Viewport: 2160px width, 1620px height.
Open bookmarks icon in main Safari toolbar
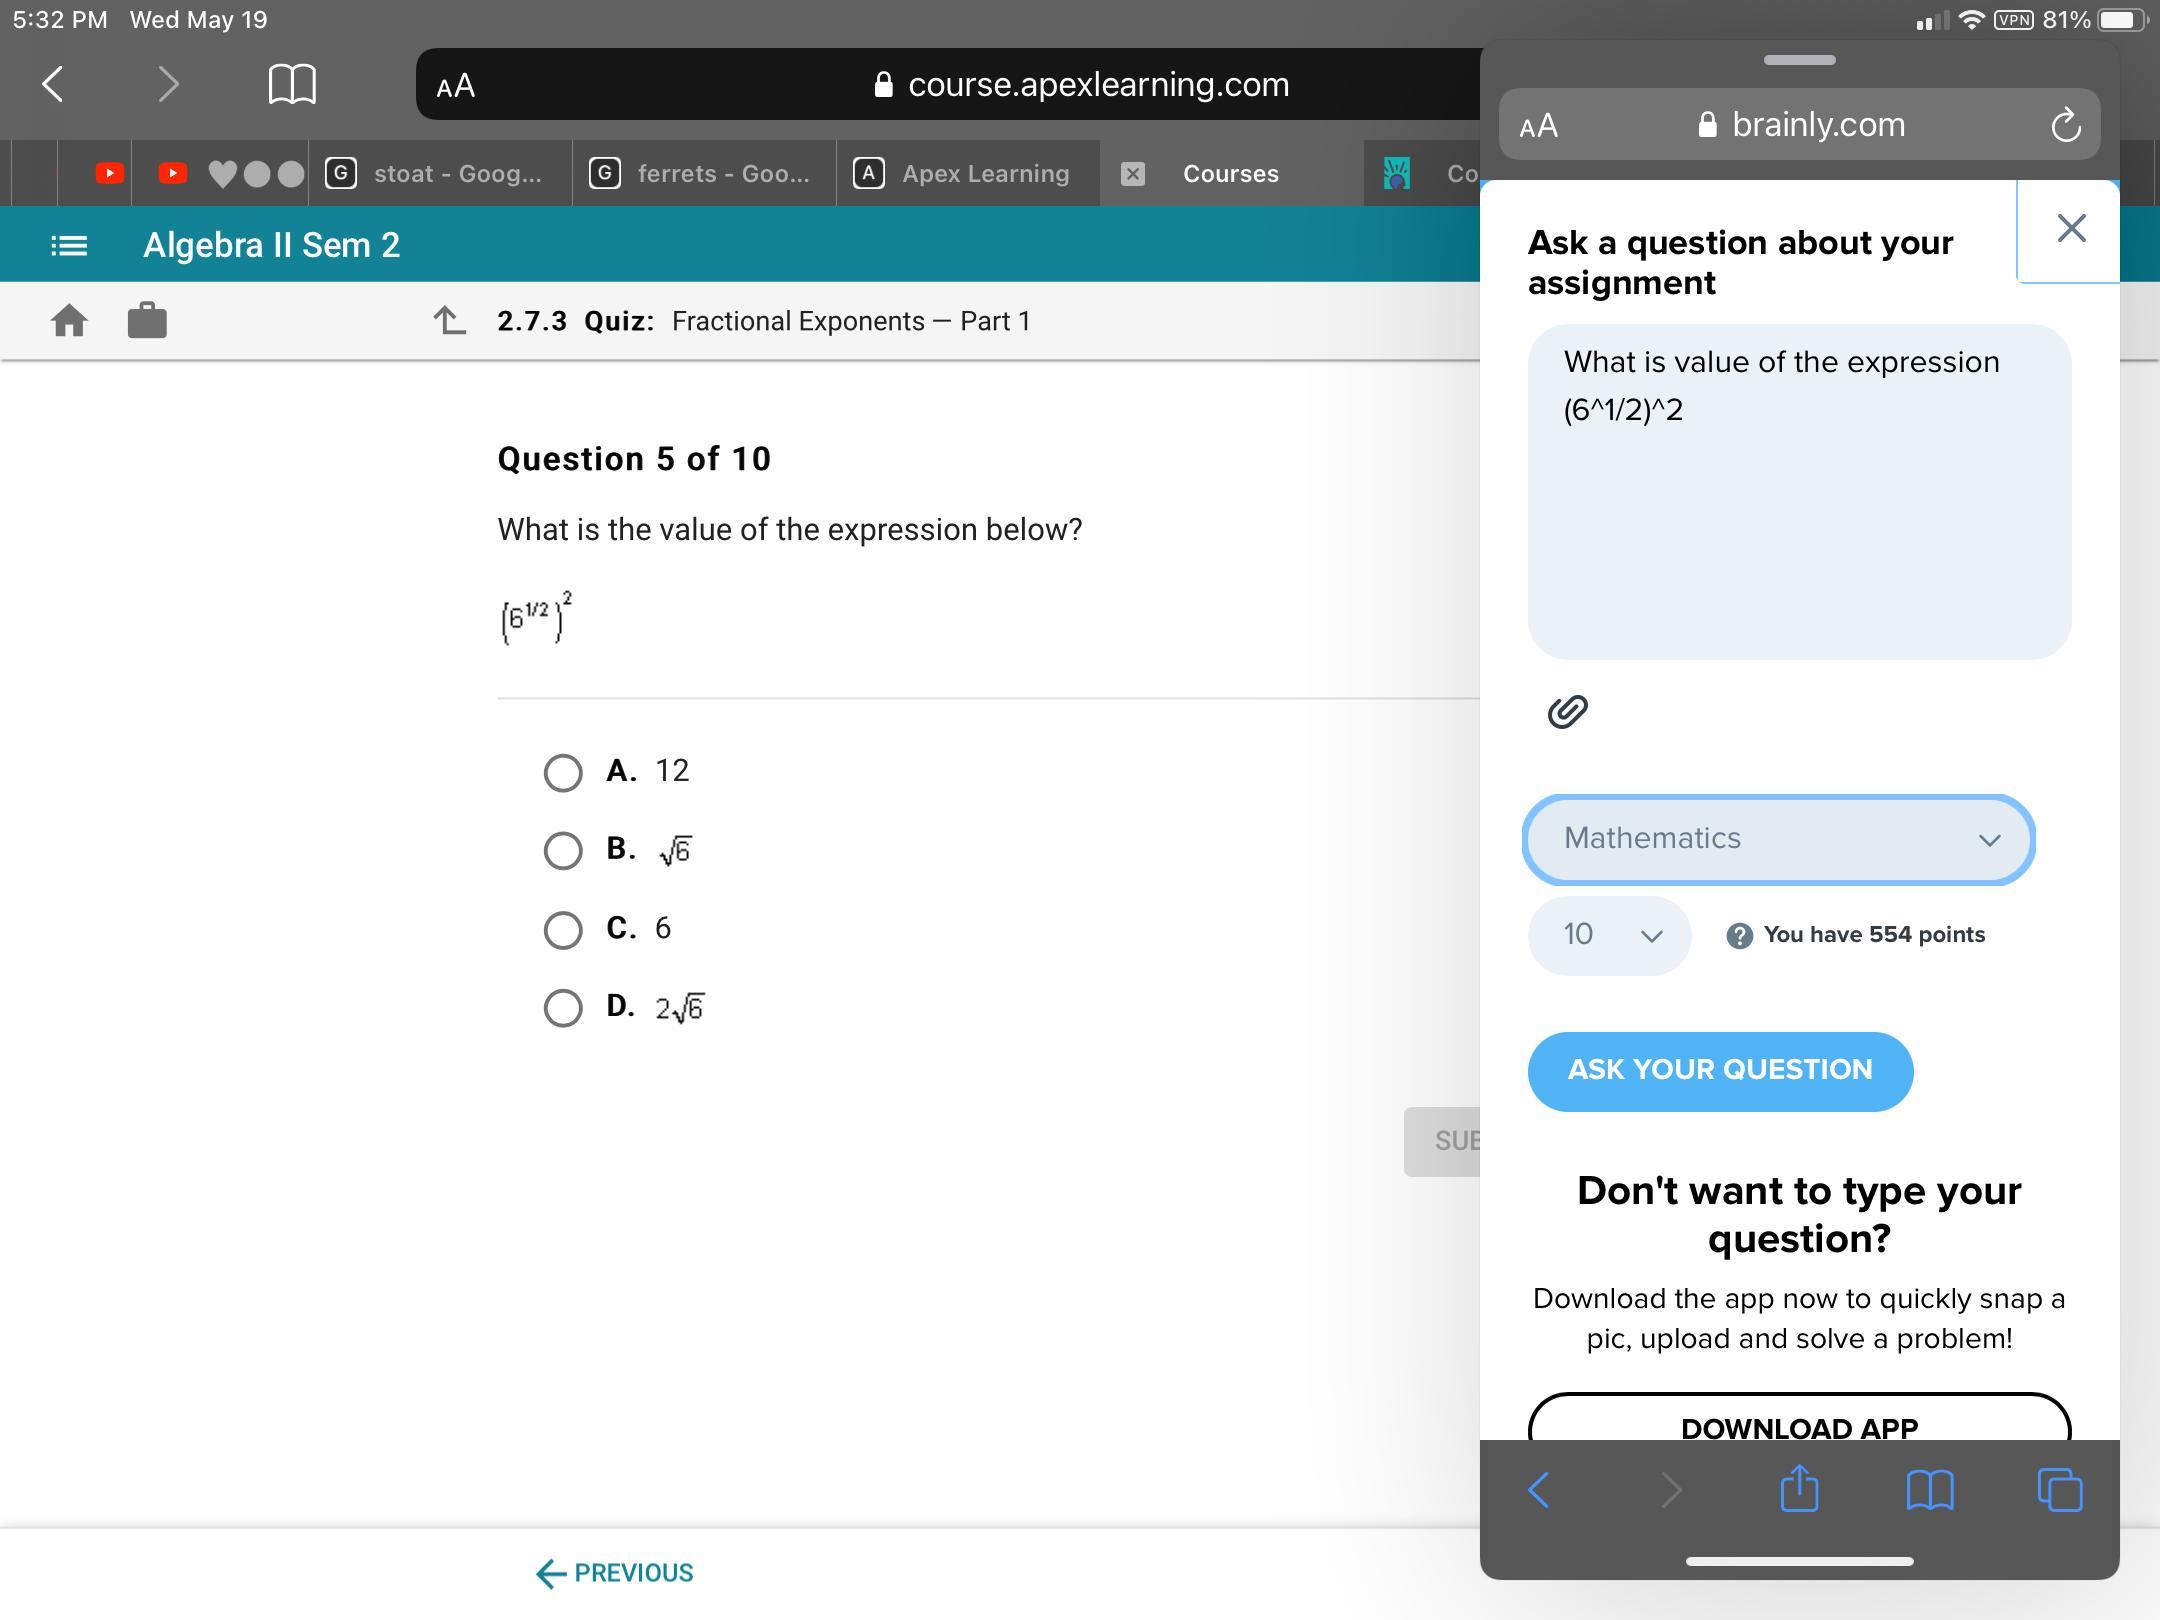pyautogui.click(x=292, y=85)
